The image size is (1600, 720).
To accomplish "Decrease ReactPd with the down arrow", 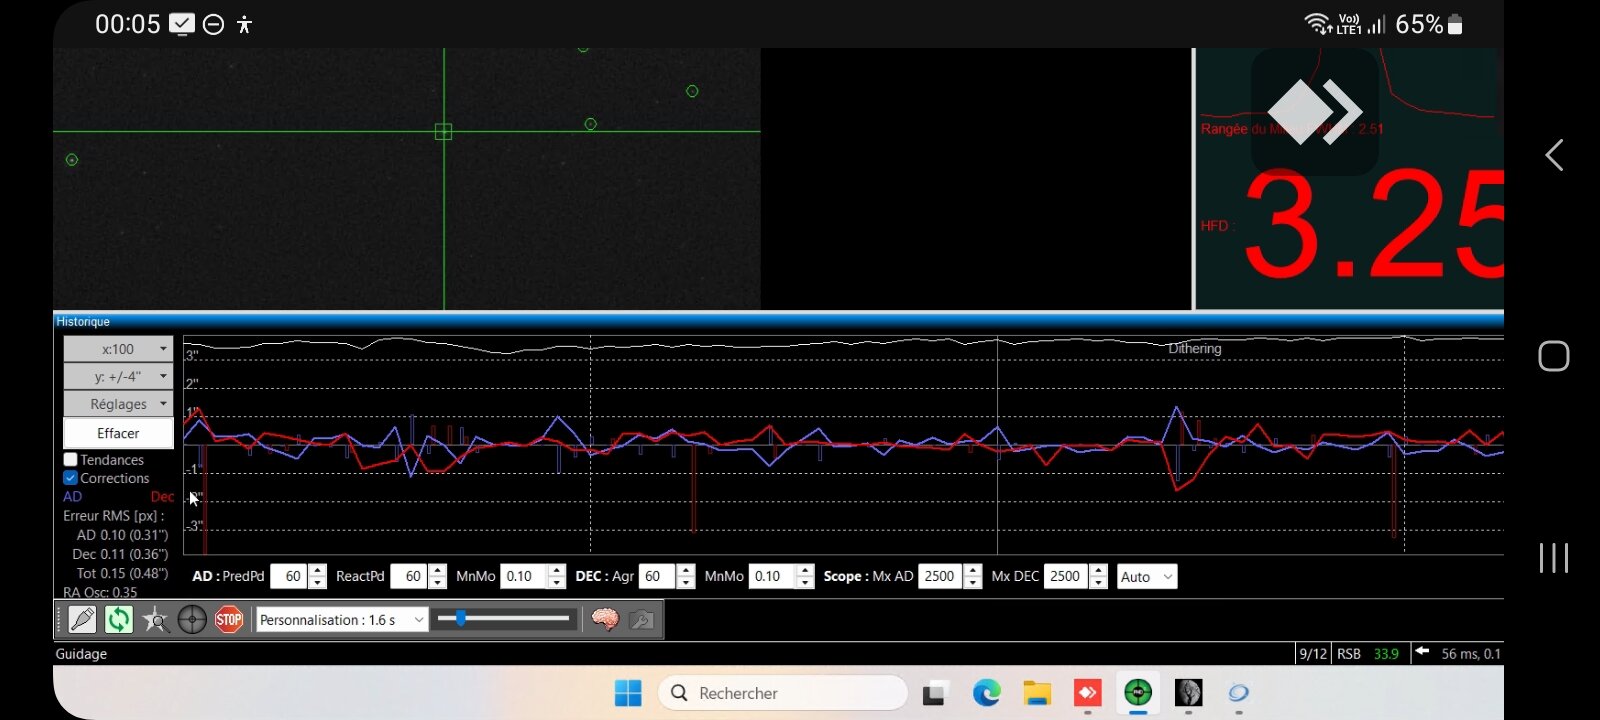I will click(438, 583).
